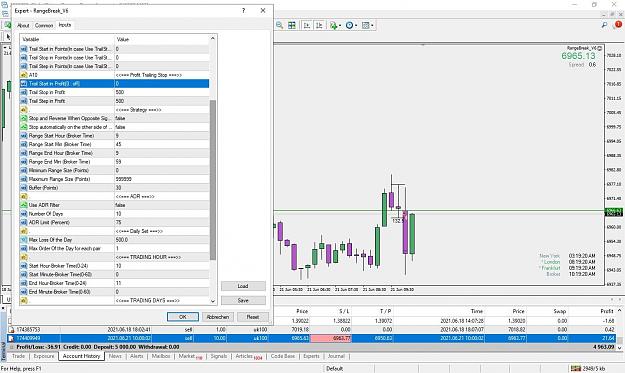
Task: Click the inputs list vertical scrollbar thumb
Action: [212, 179]
